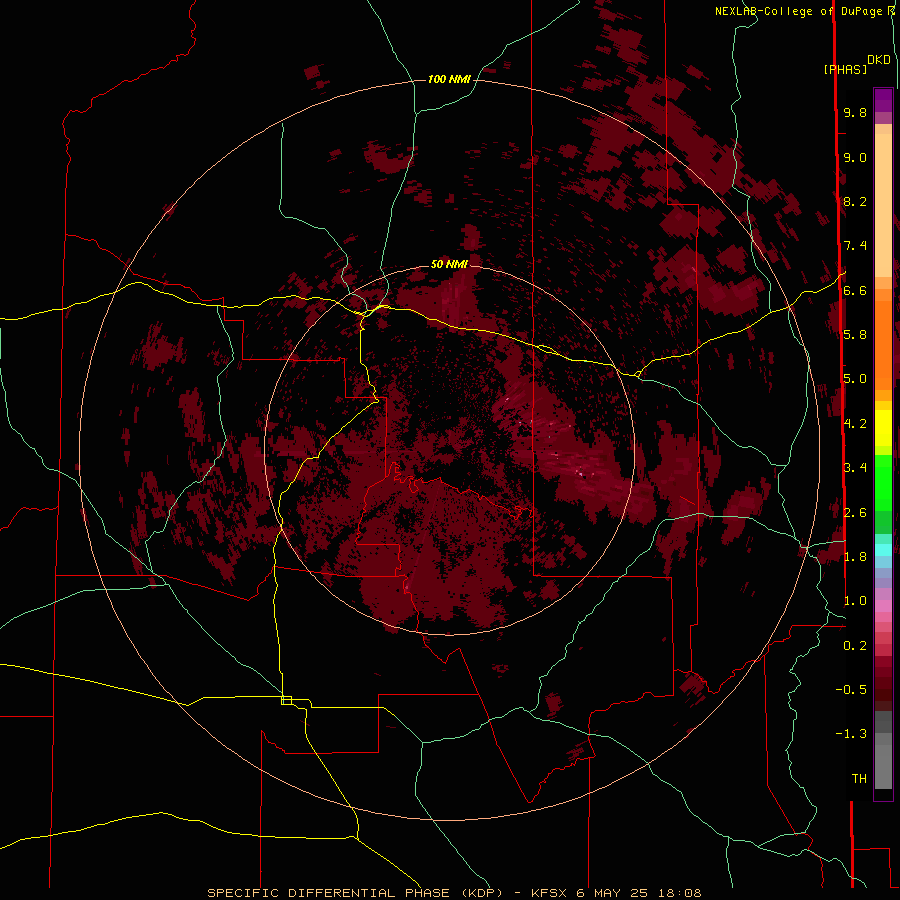Image resolution: width=900 pixels, height=900 pixels.
Task: Select the yellow swatch beside 4.2
Action: (883, 428)
